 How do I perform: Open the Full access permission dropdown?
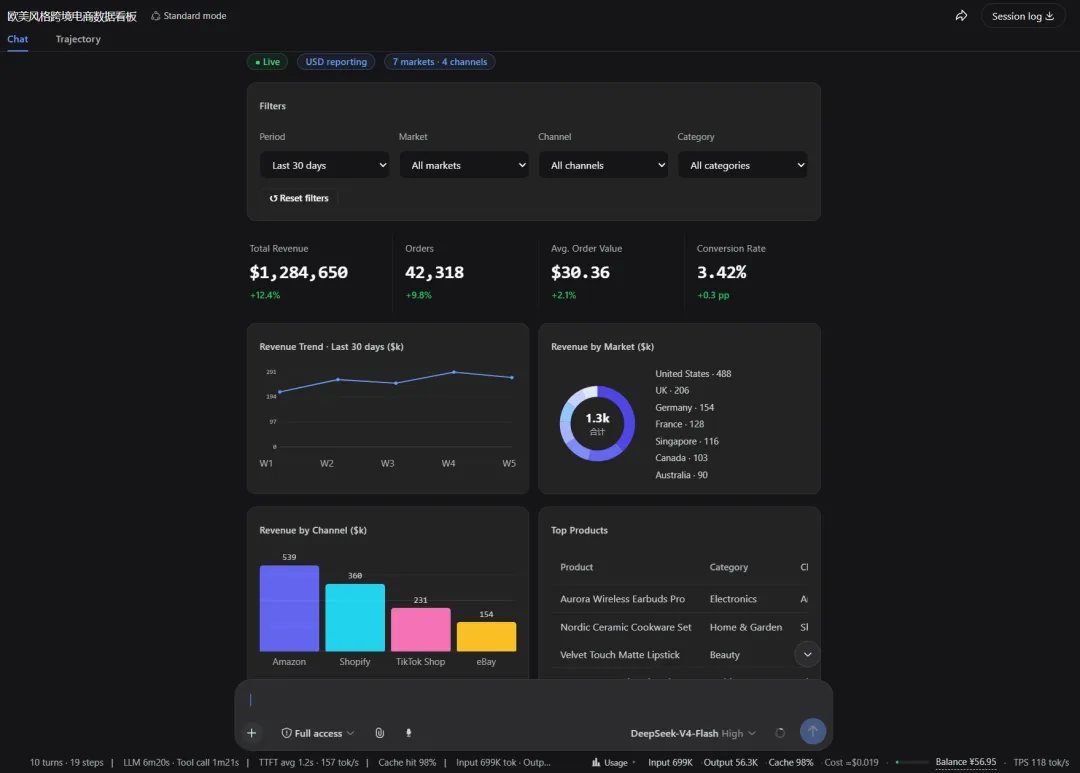[318, 733]
